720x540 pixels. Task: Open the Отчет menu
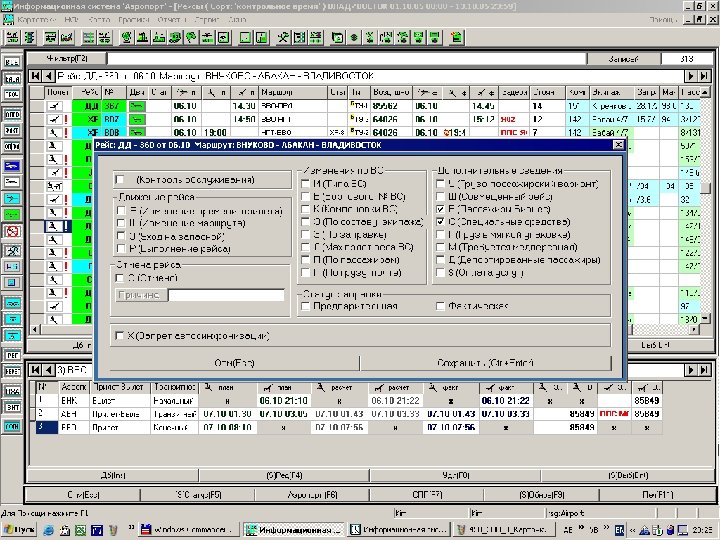pyautogui.click(x=172, y=19)
